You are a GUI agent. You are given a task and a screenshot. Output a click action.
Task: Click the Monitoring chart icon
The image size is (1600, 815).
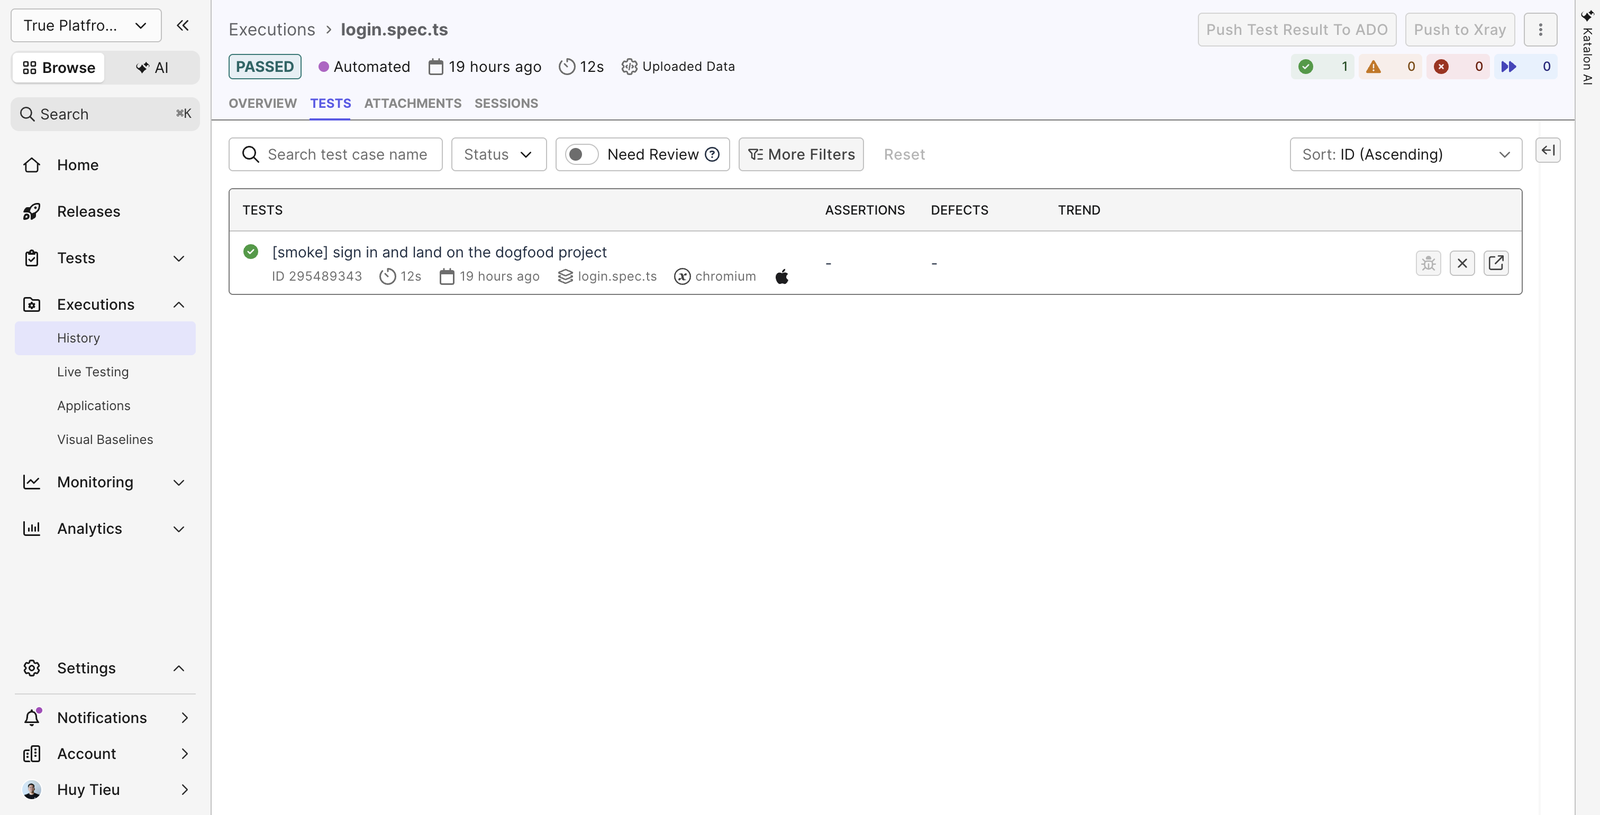tap(32, 482)
